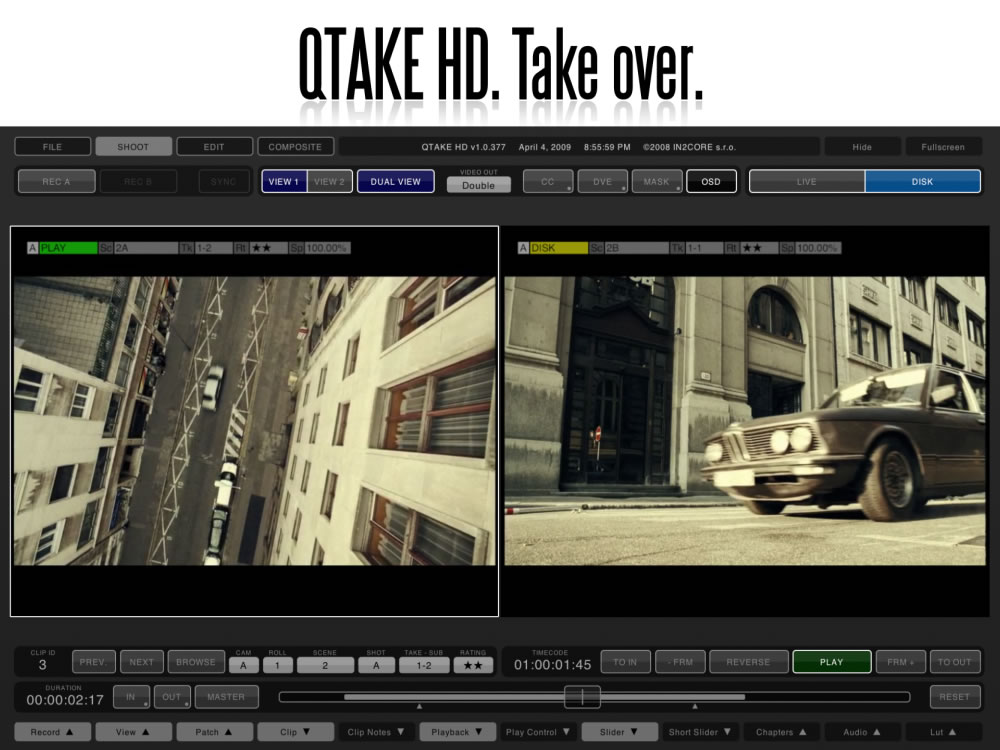Click the MASTER button
The image size is (1000, 750).
click(x=226, y=697)
